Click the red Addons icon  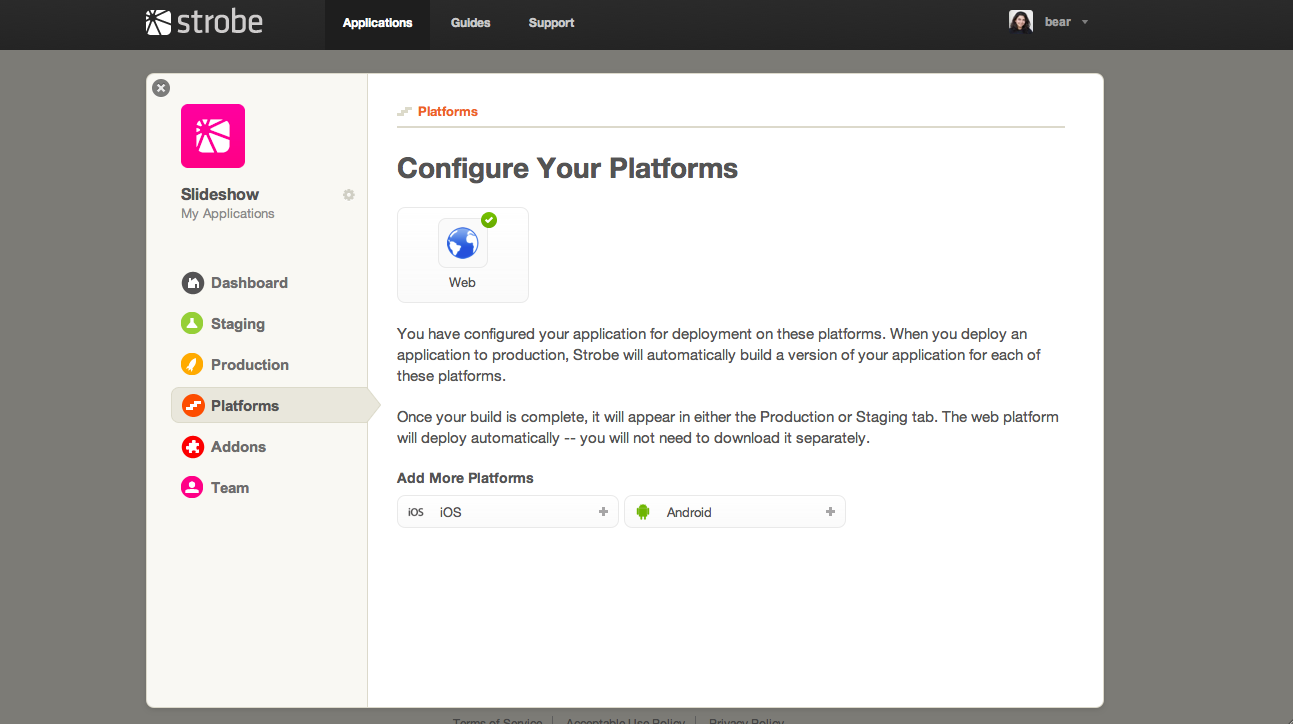pos(192,447)
